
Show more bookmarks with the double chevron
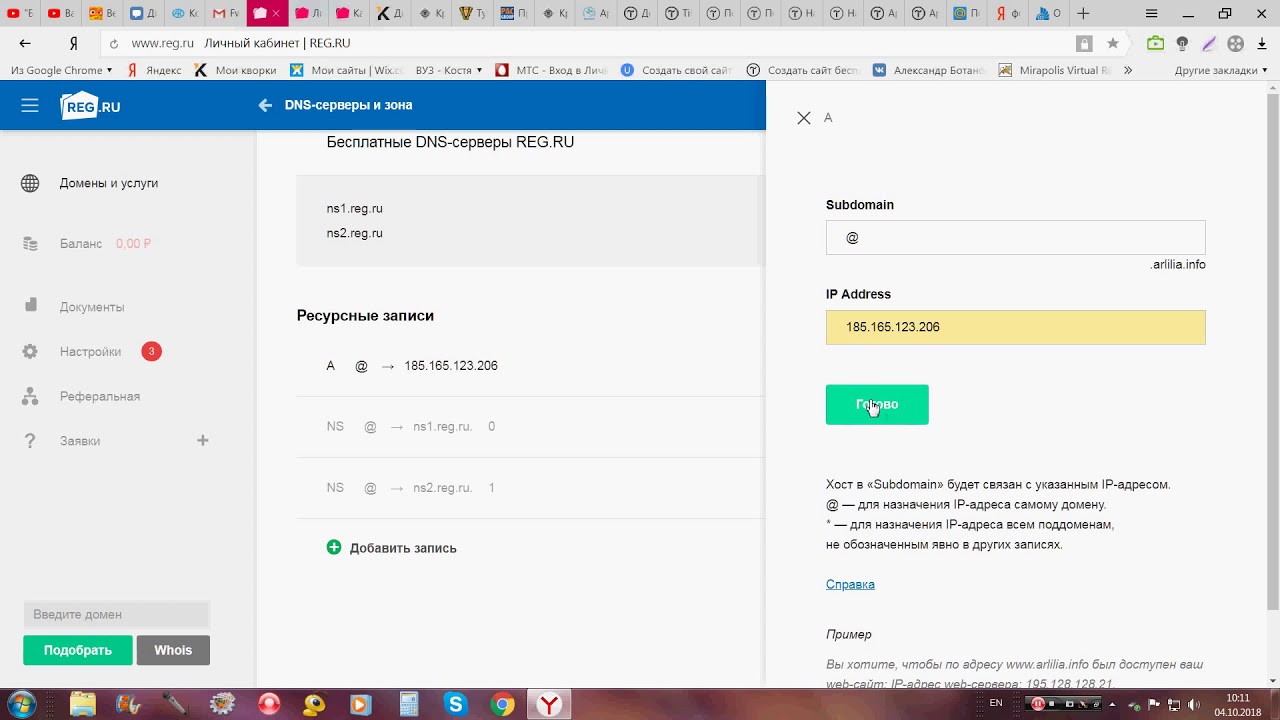point(1128,70)
